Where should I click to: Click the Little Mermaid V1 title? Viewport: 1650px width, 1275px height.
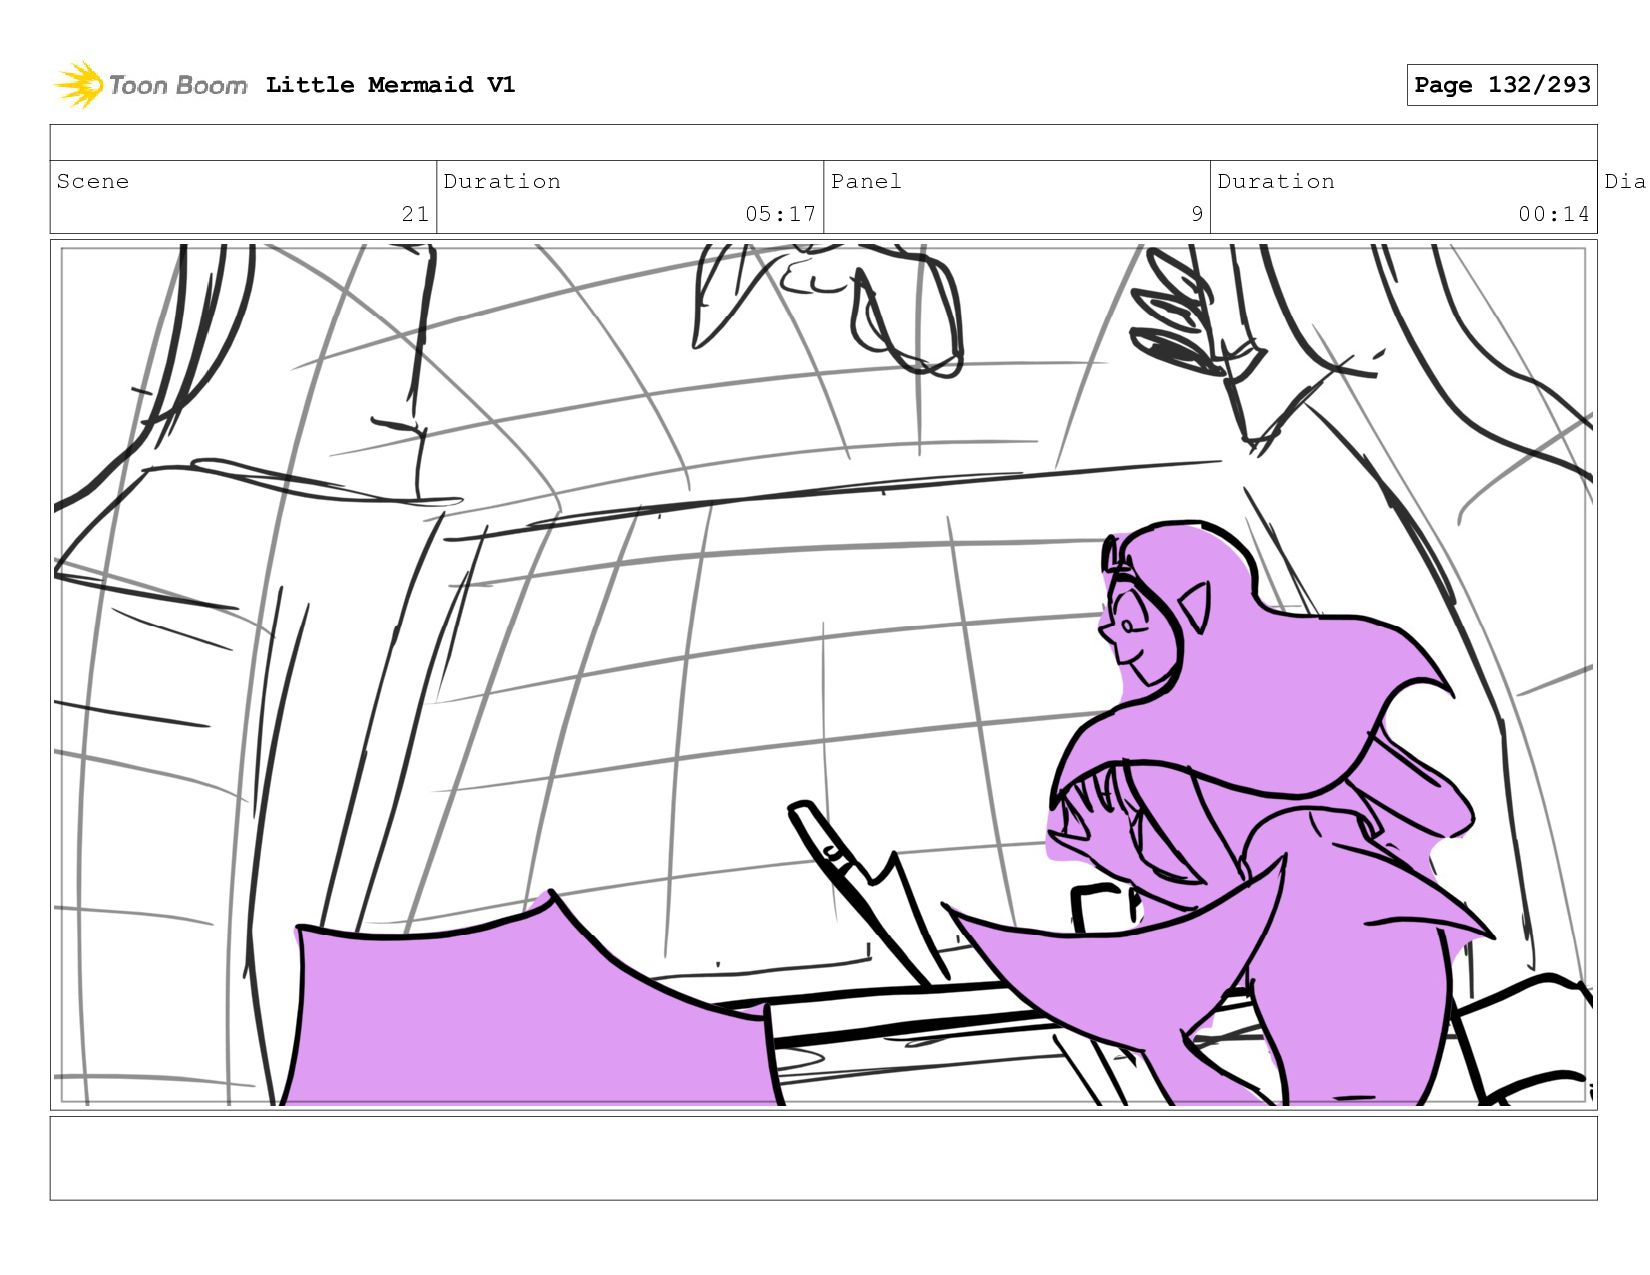(x=390, y=85)
